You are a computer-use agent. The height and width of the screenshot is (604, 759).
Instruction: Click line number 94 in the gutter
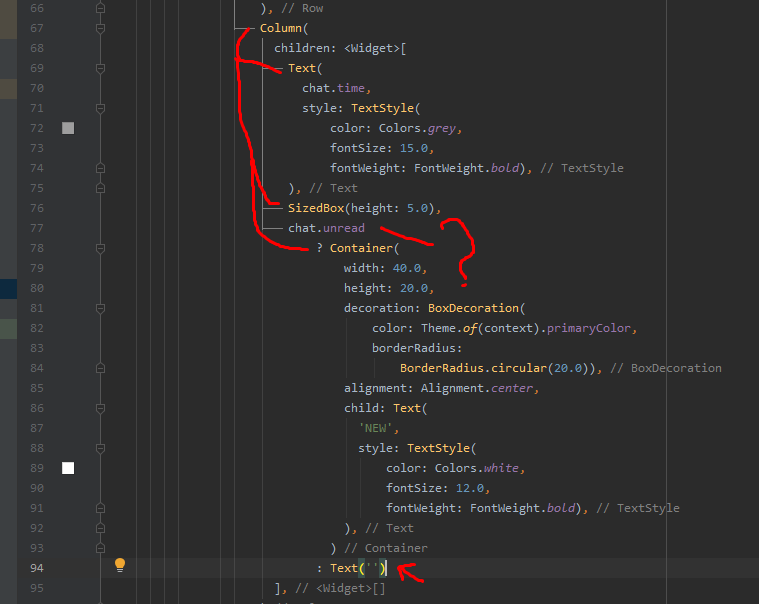click(x=37, y=568)
